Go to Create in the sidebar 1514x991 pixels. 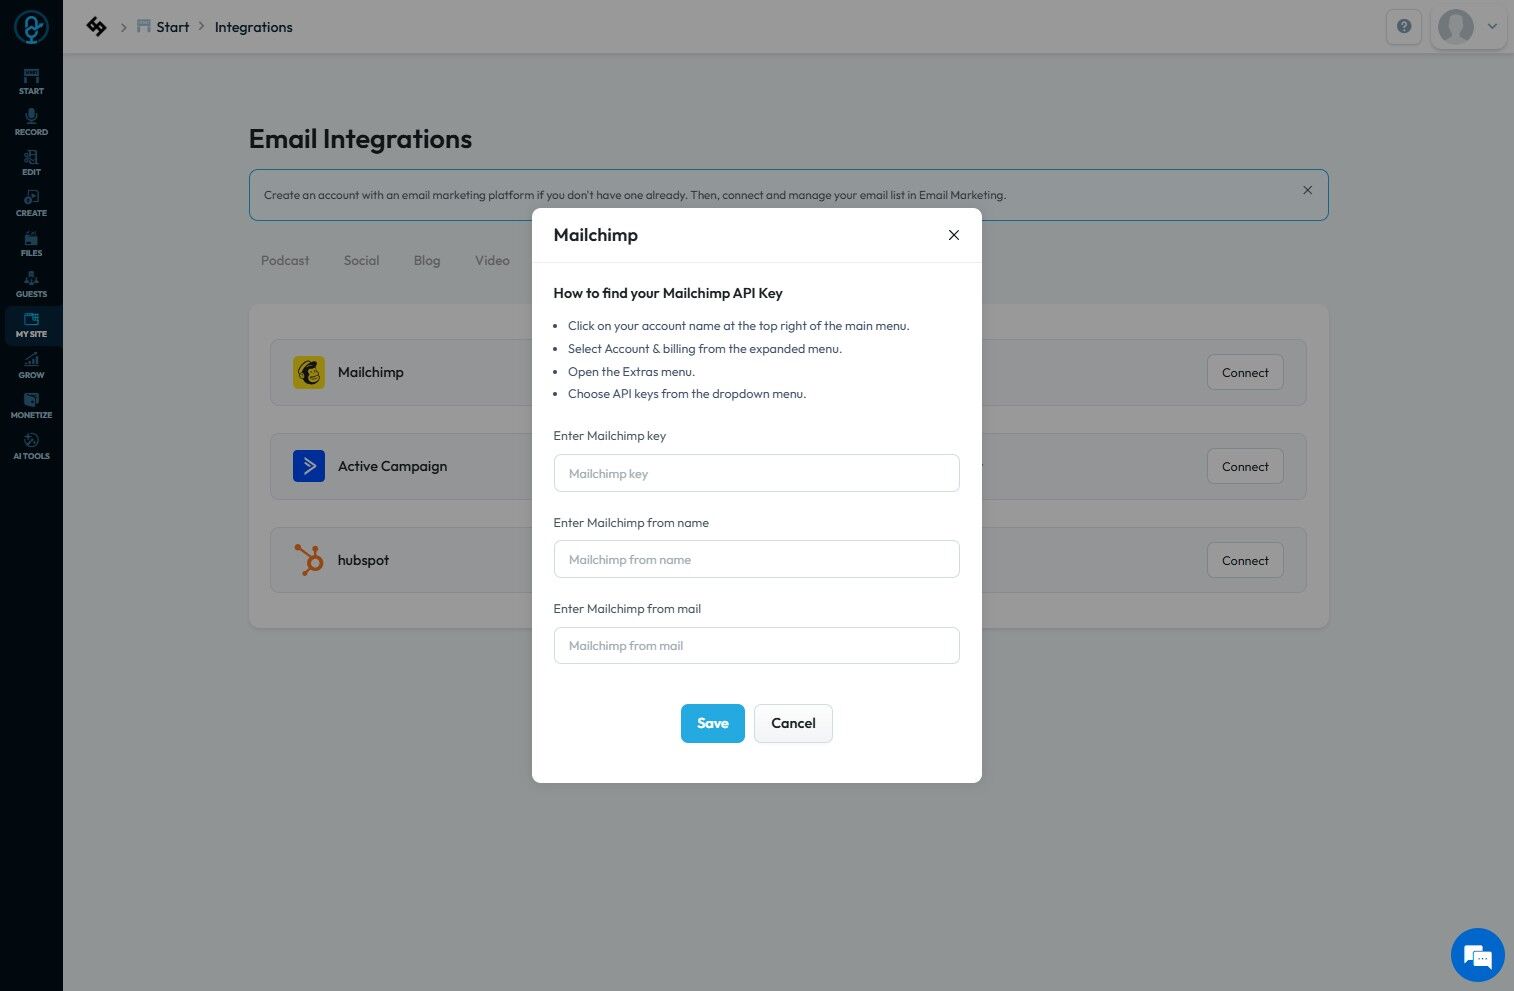click(x=31, y=203)
